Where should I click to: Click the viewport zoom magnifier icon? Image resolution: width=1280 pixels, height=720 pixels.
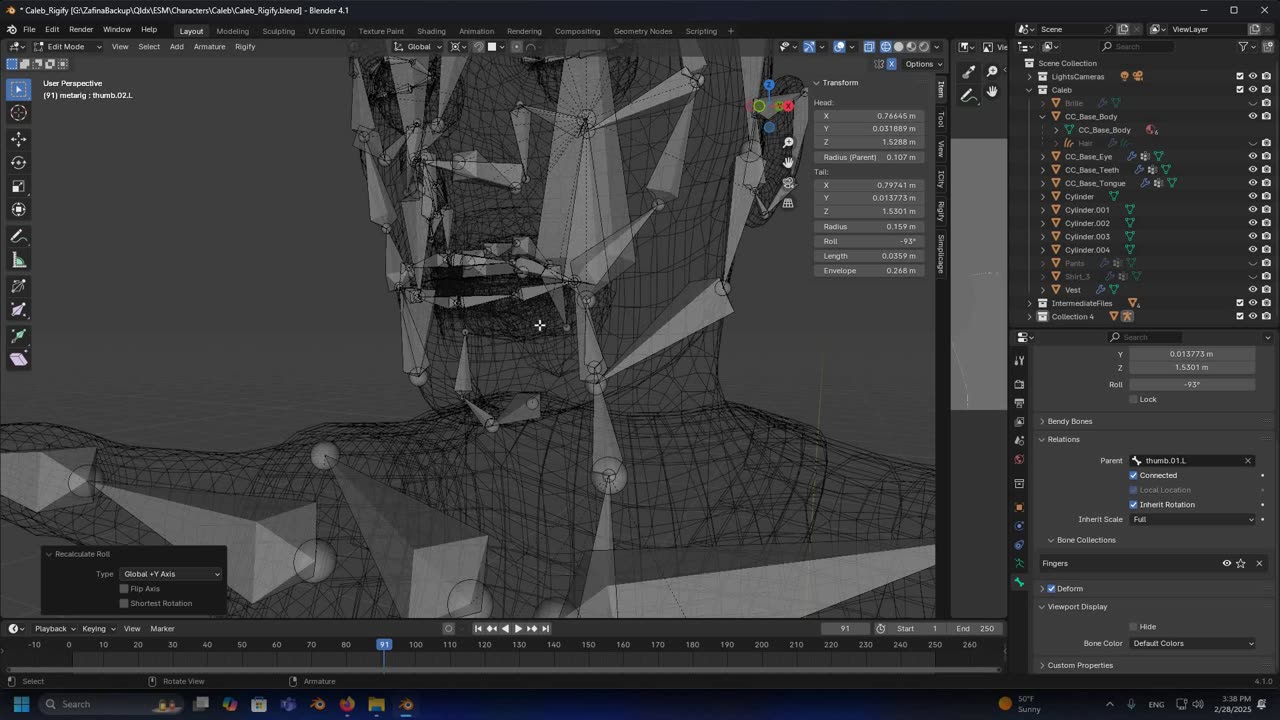pos(788,143)
